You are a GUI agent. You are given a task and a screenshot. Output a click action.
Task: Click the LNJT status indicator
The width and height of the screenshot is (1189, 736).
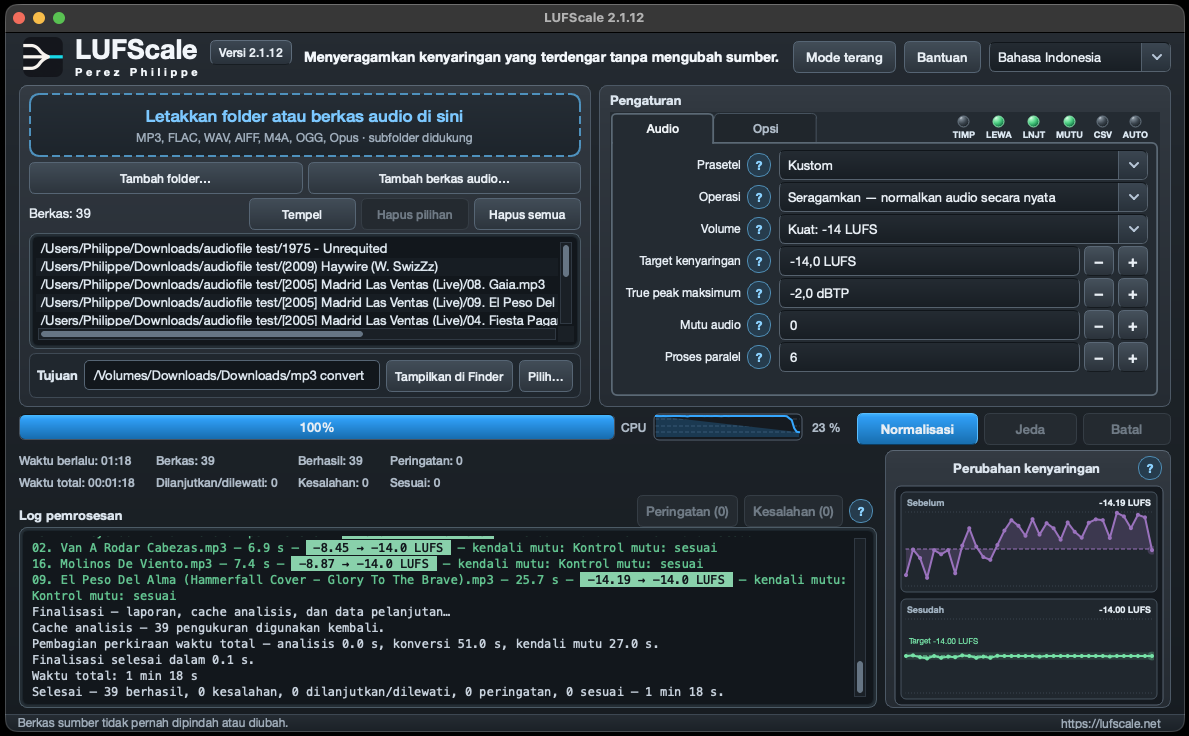click(1034, 127)
